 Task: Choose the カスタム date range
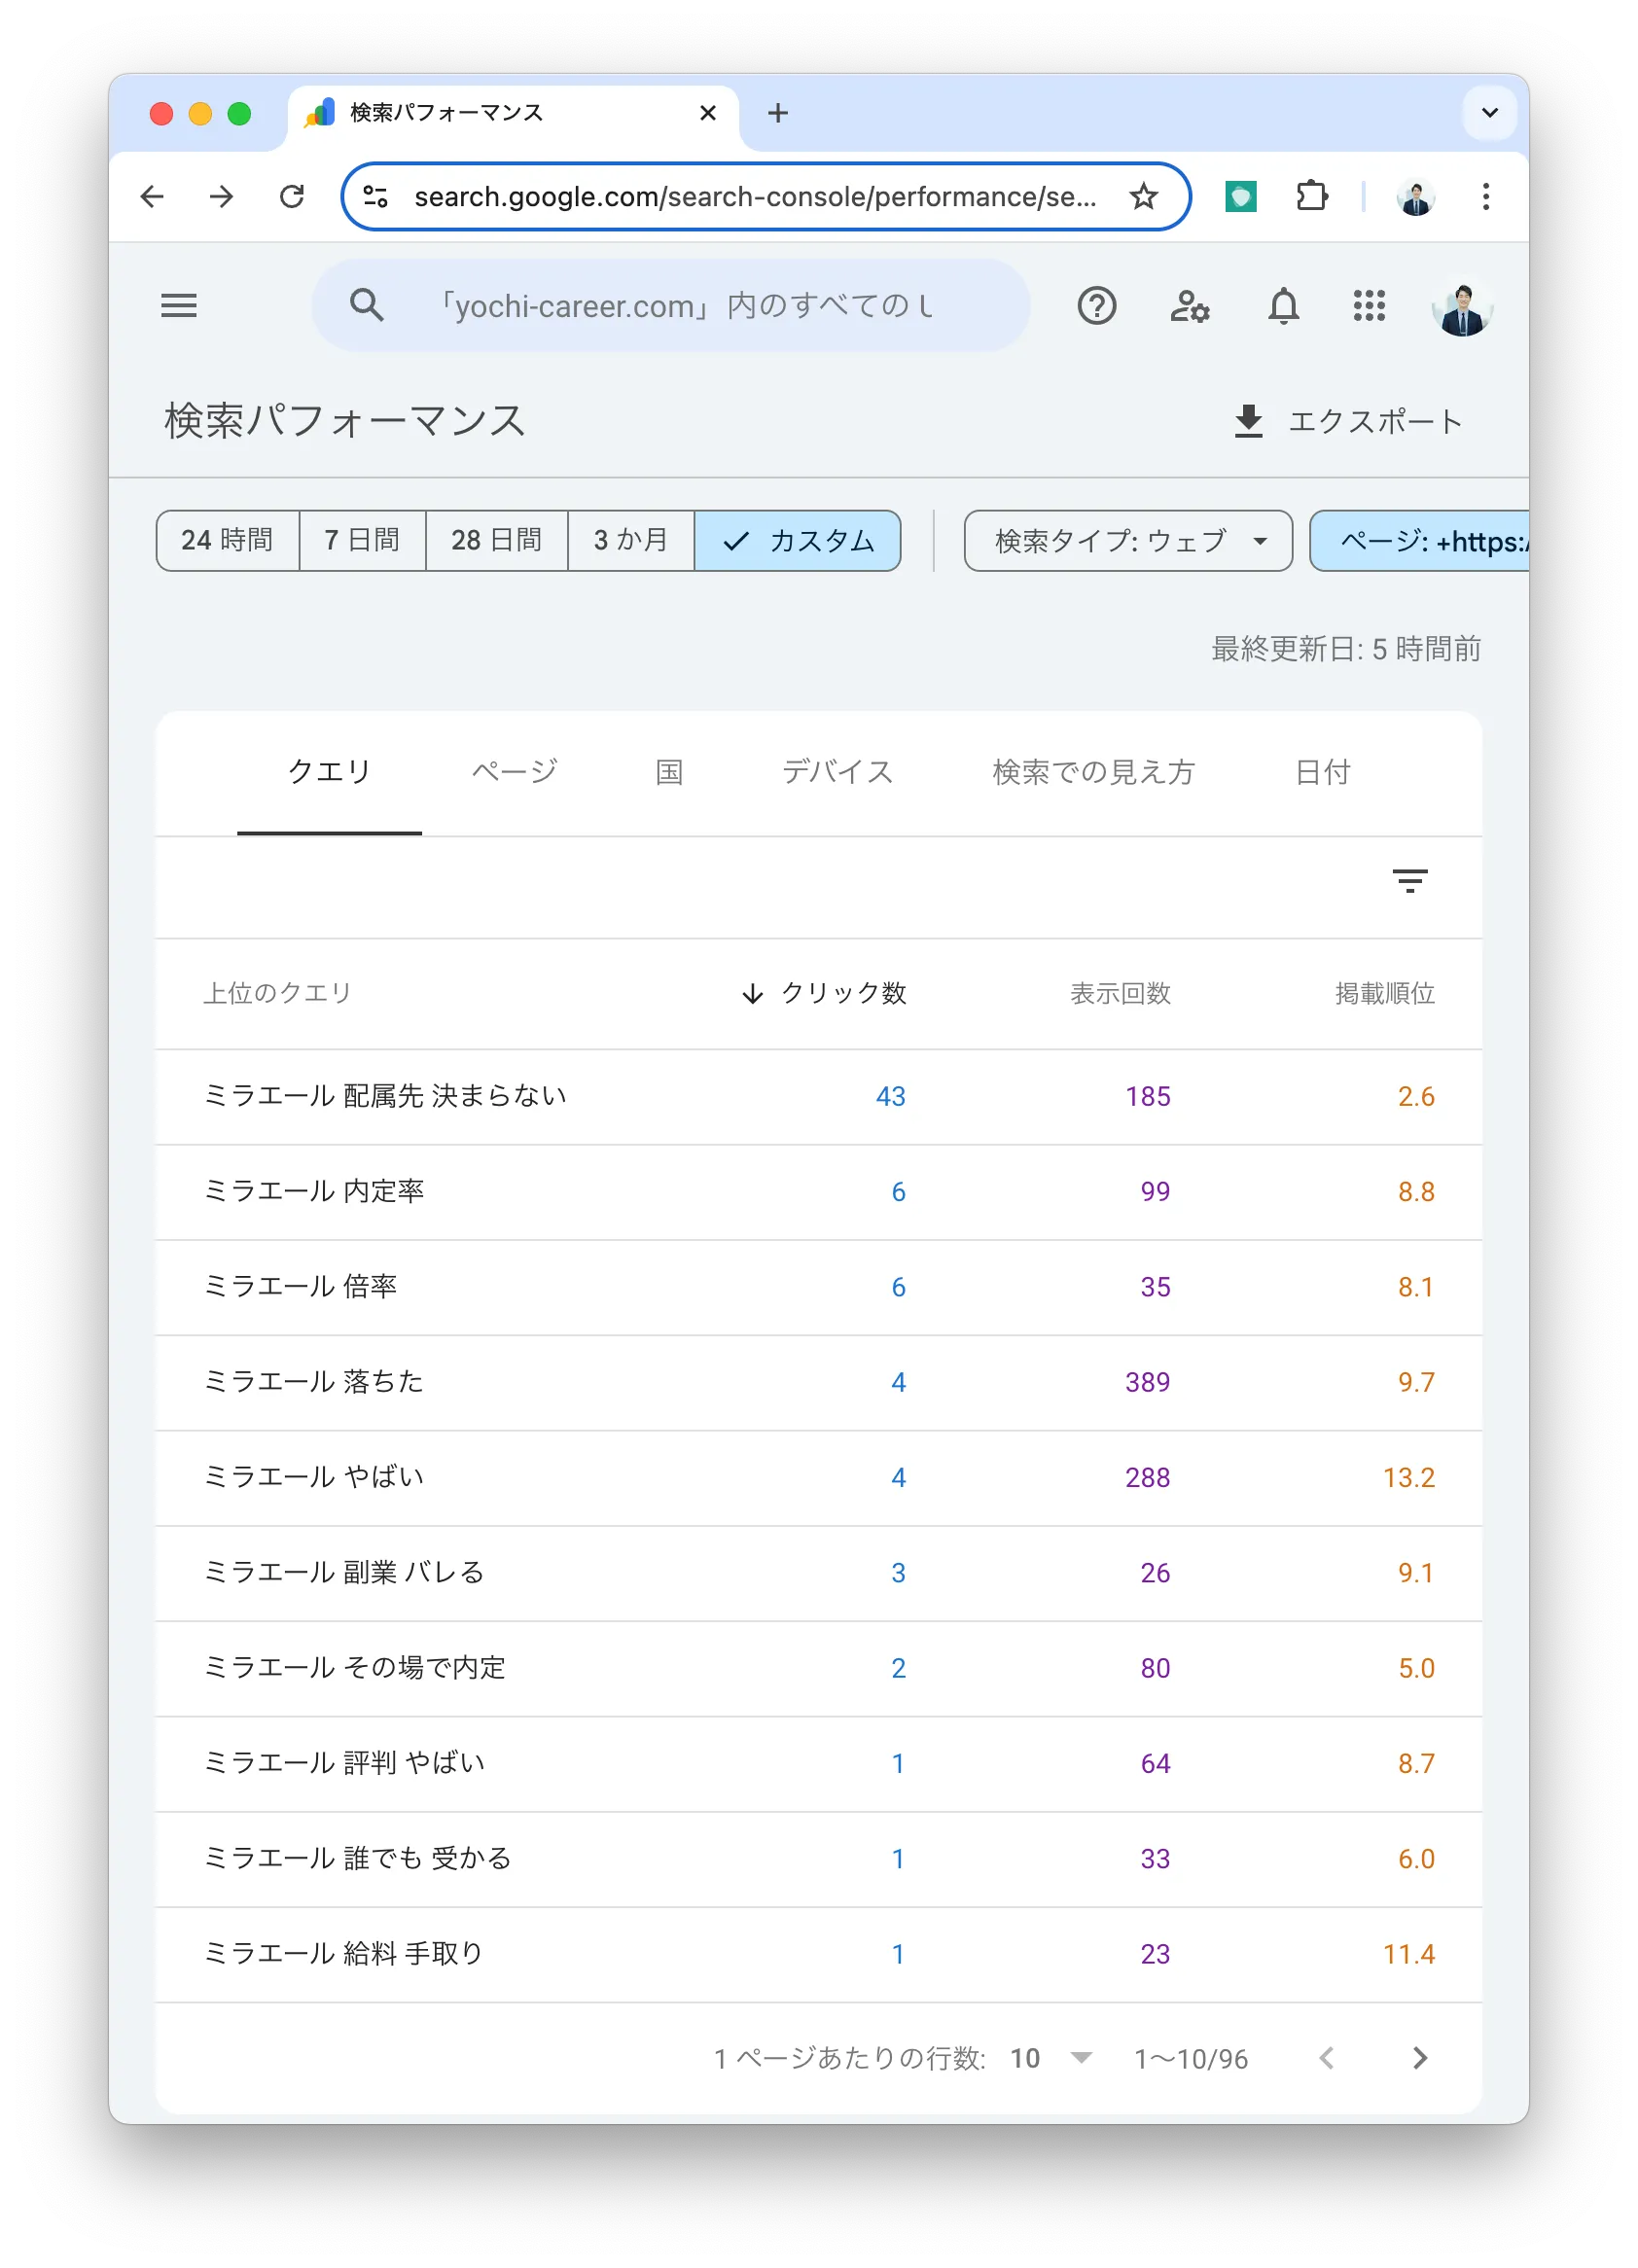point(798,541)
